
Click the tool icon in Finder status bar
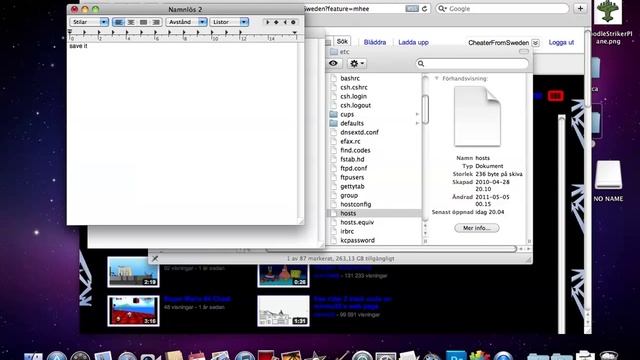pos(155,258)
